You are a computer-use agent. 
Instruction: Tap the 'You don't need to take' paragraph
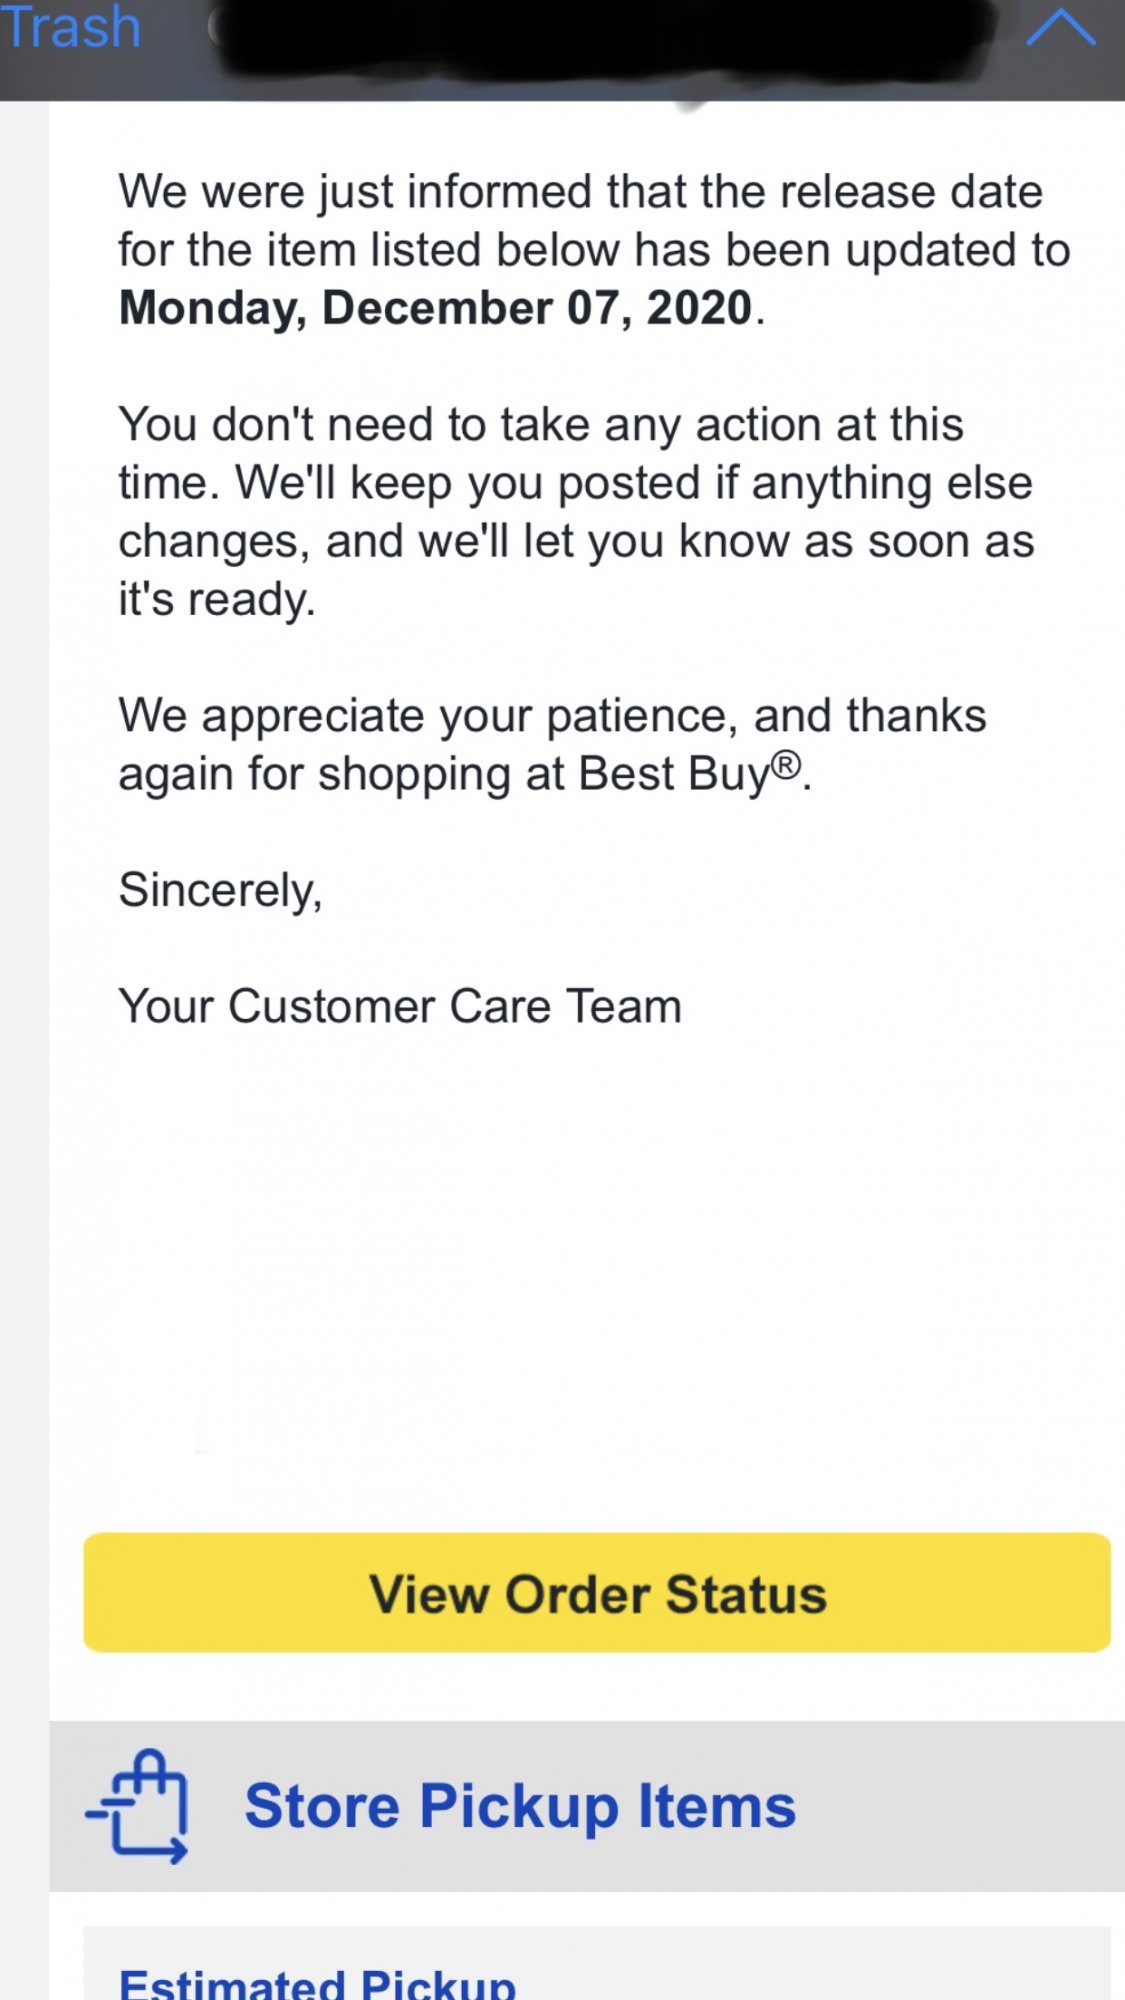point(576,512)
